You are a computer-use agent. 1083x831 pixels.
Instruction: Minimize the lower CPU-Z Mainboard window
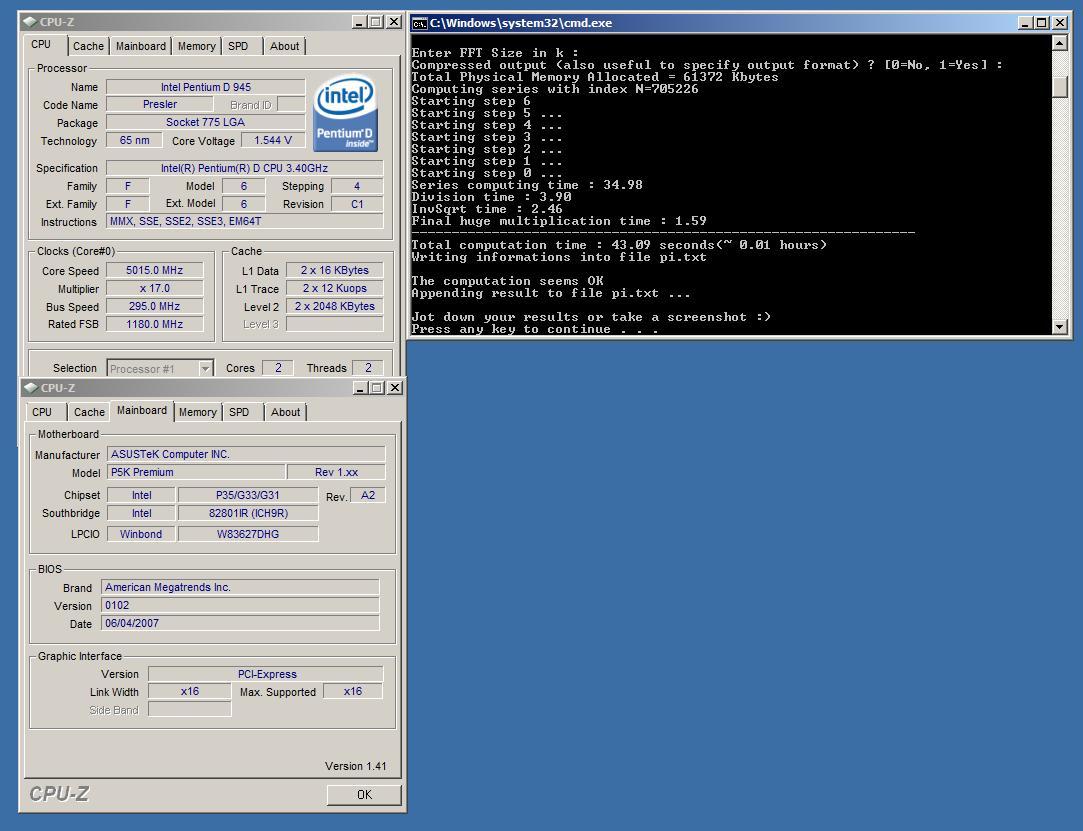click(x=361, y=388)
